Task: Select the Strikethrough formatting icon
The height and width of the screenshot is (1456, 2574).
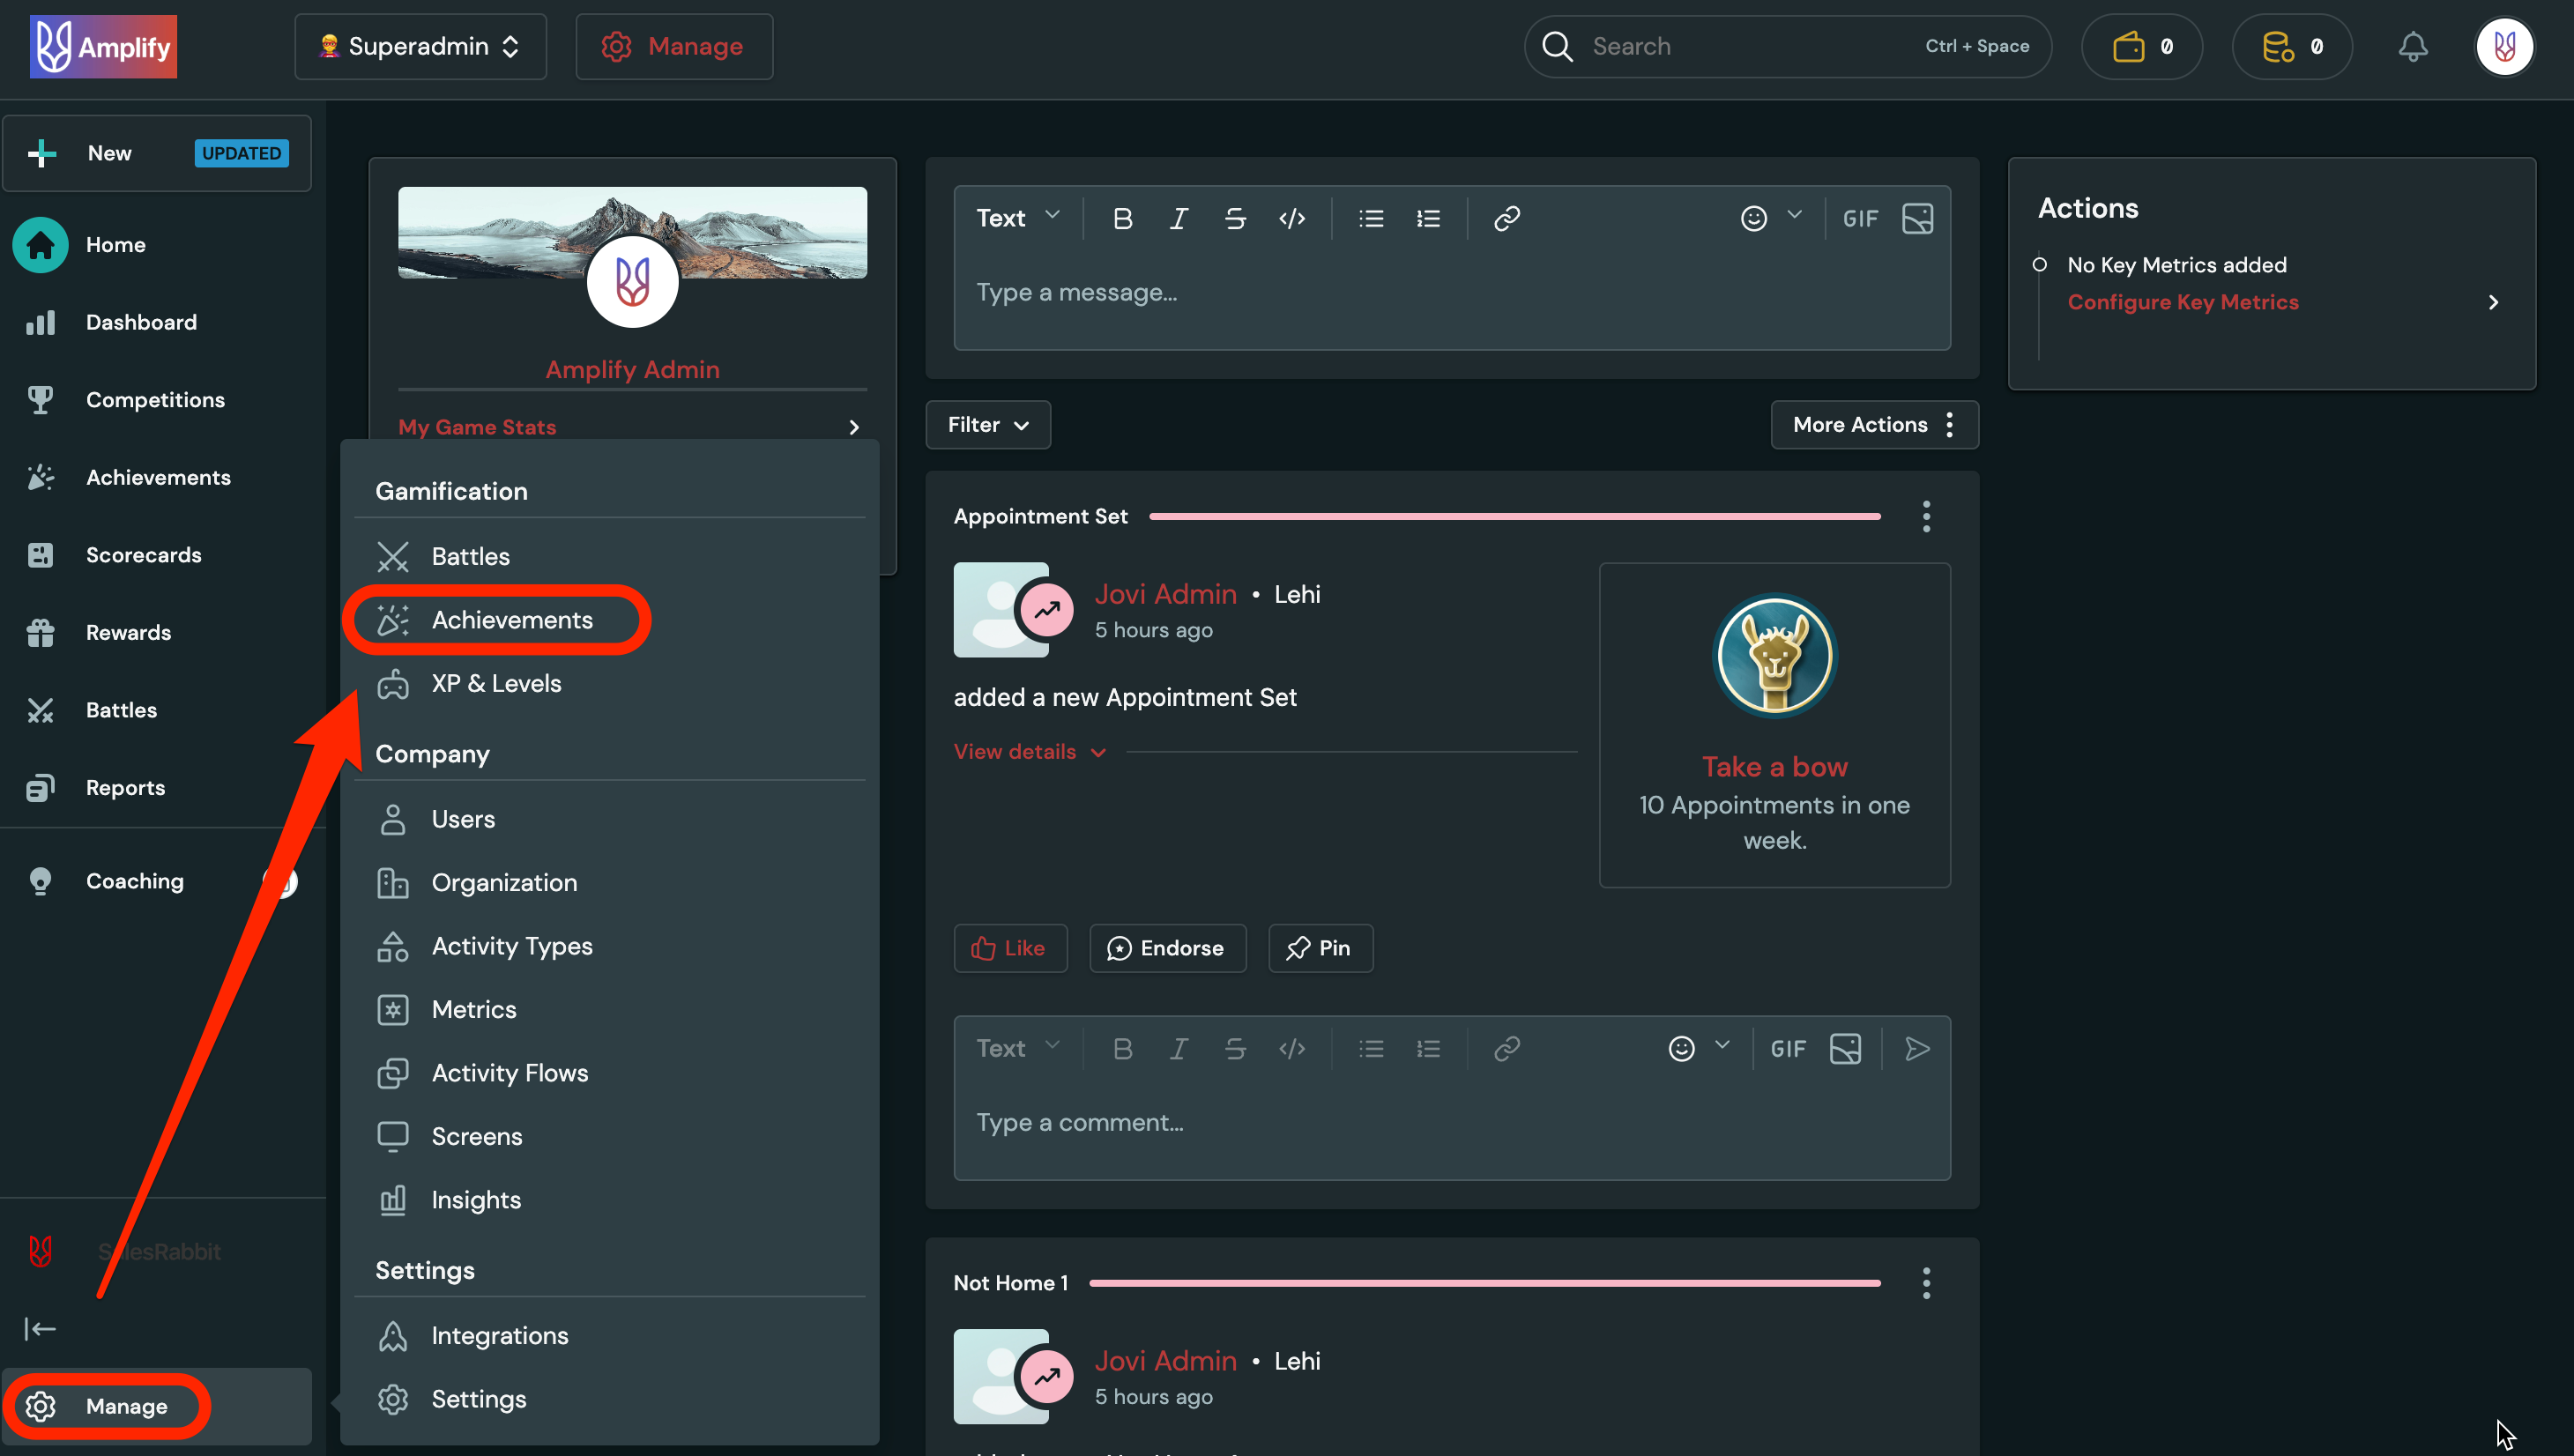Action: [x=1235, y=218]
